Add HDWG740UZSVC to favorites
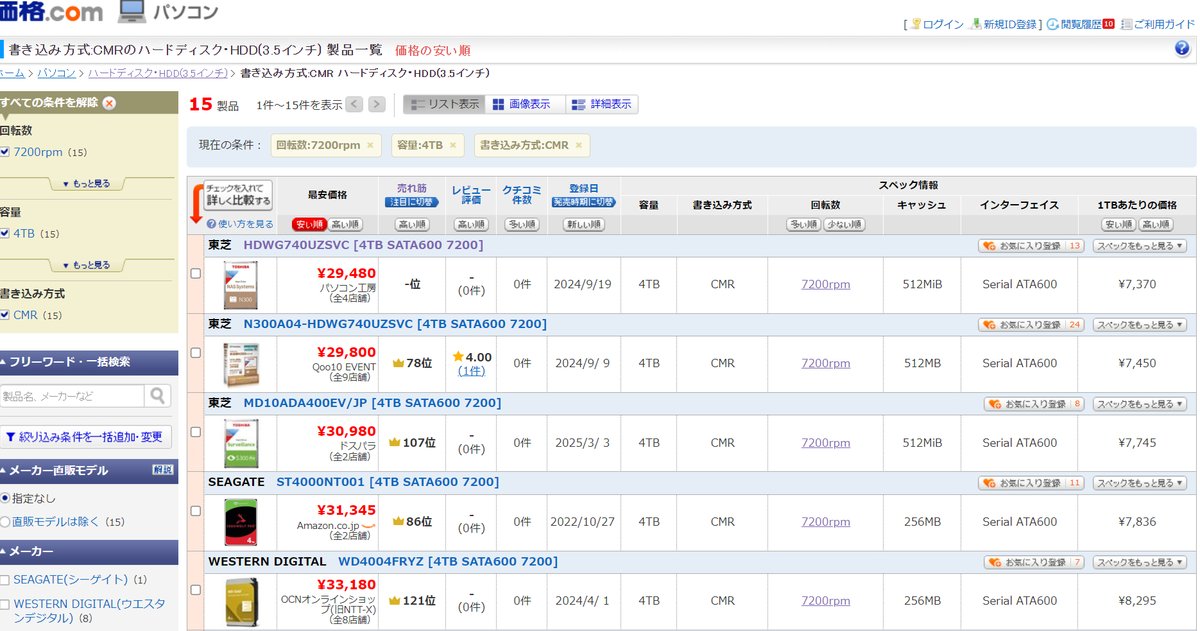Screen dimensions: 1200x631 click(x=1031, y=245)
